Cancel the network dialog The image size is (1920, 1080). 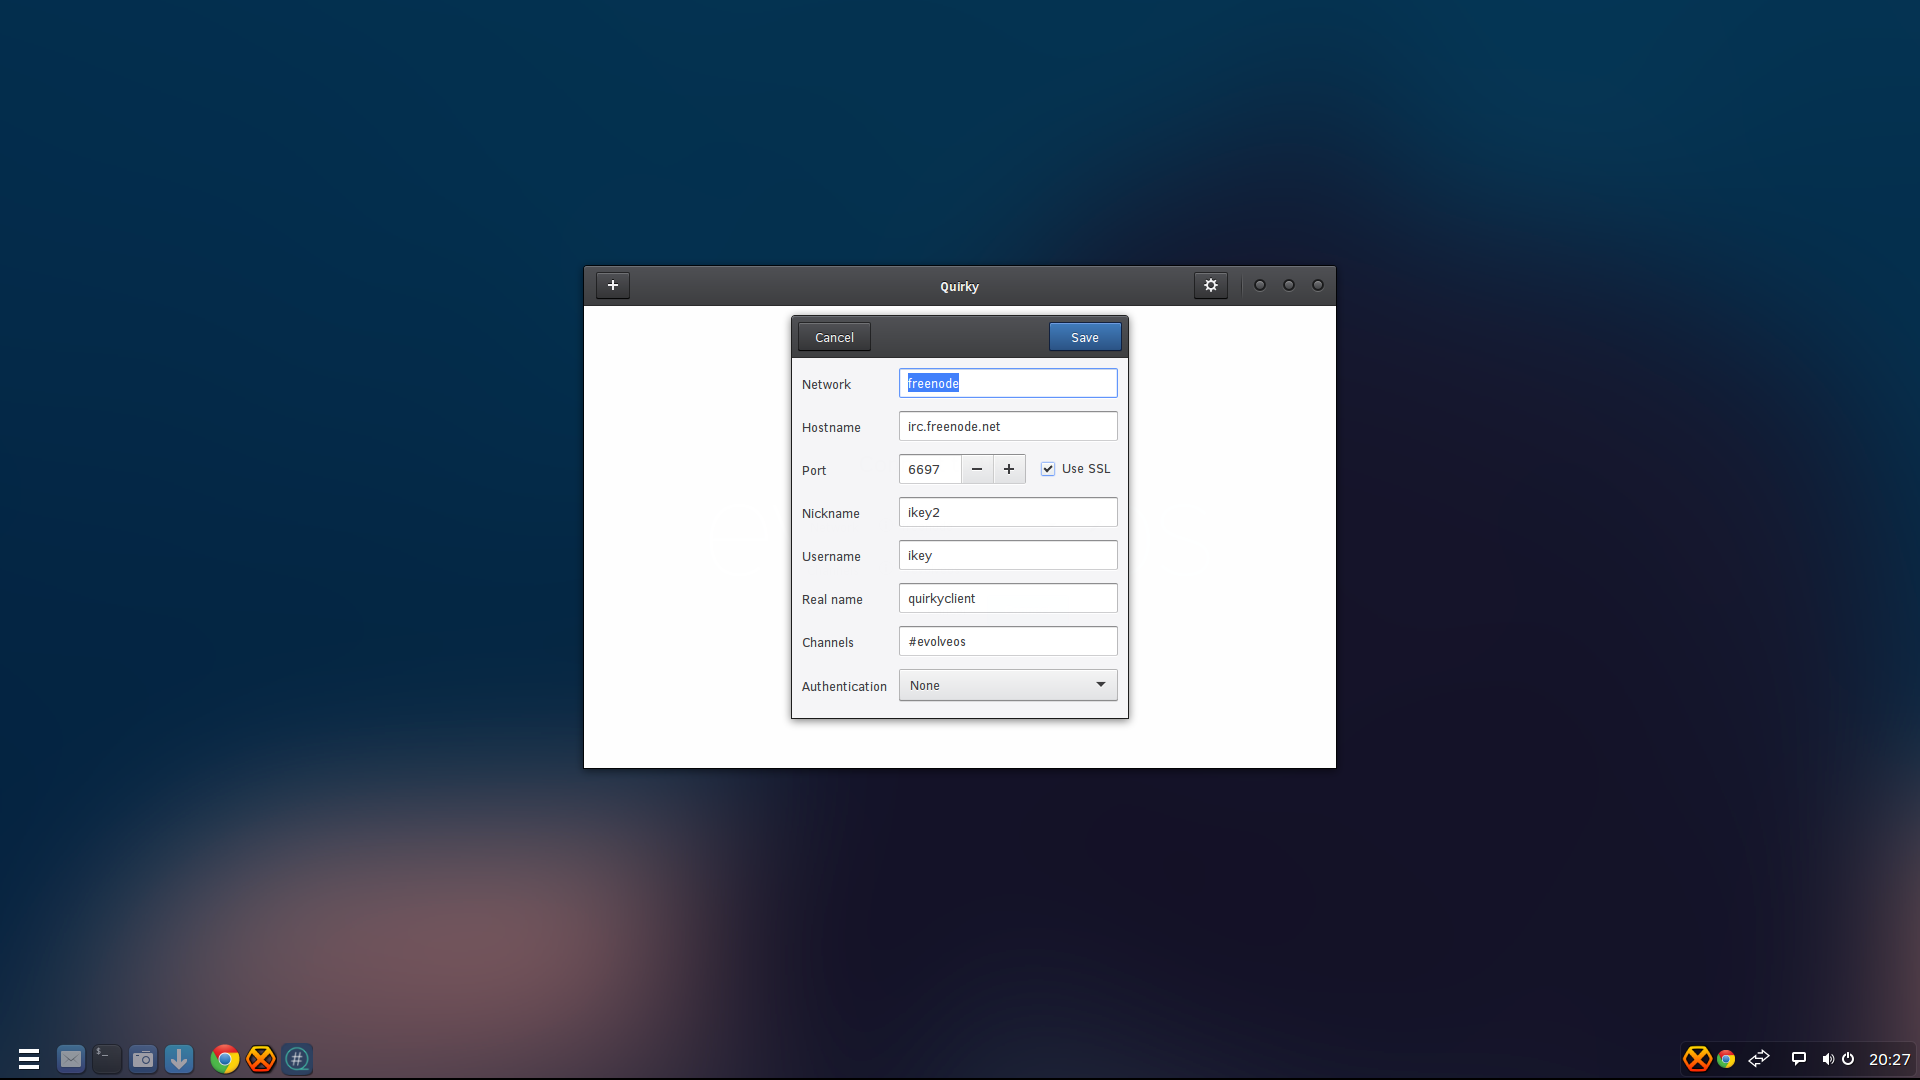point(834,337)
